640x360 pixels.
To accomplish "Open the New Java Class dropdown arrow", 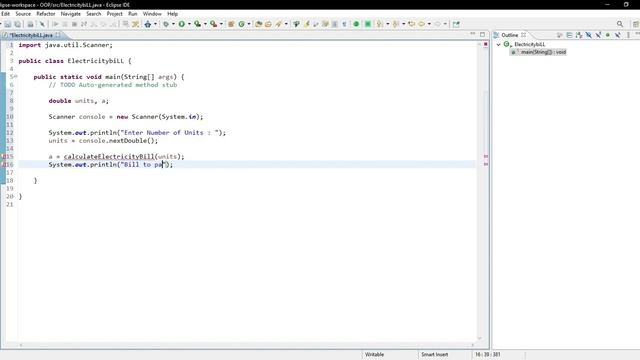I will point(249,24).
